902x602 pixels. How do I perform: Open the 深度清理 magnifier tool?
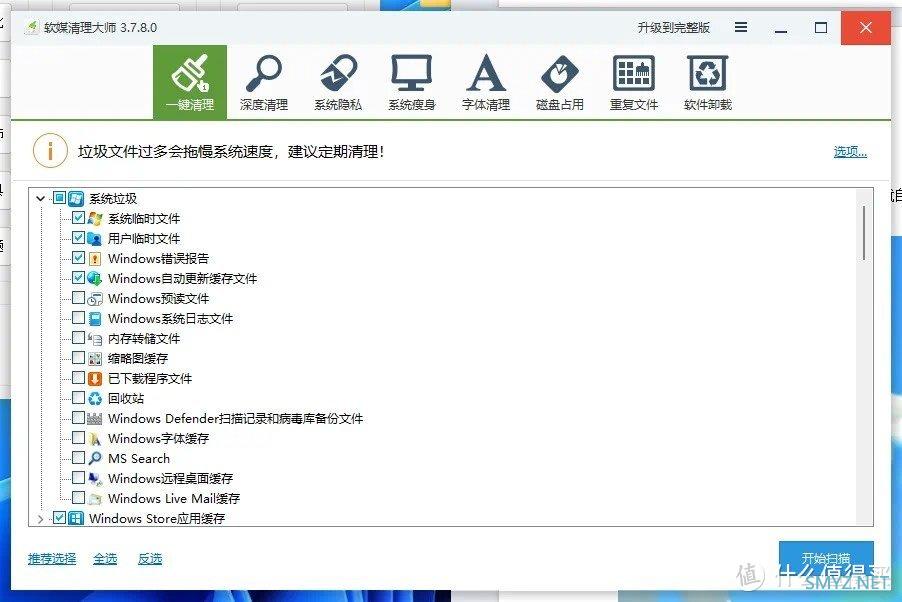coord(264,82)
